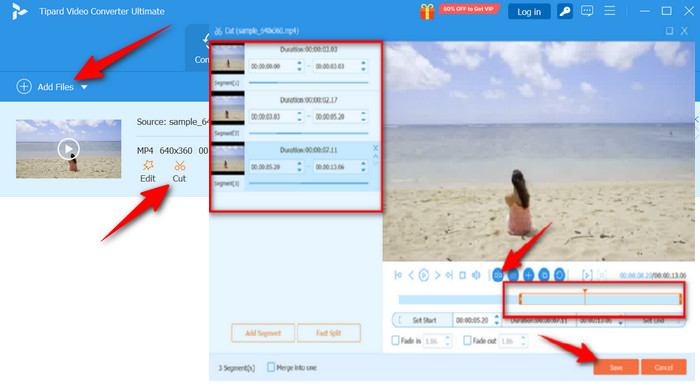
Task: Click Segment 1 progress bar
Action: [308, 83]
